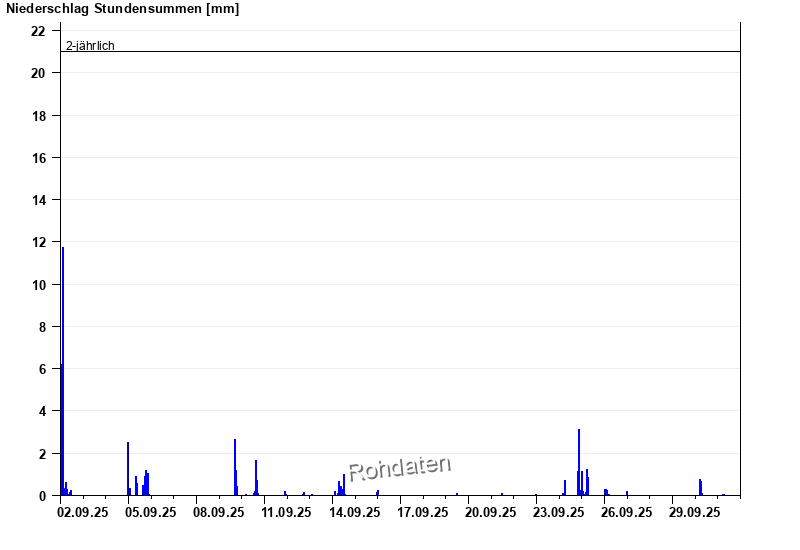Select the y-axis value 18
The height and width of the screenshot is (550, 800).
point(38,116)
